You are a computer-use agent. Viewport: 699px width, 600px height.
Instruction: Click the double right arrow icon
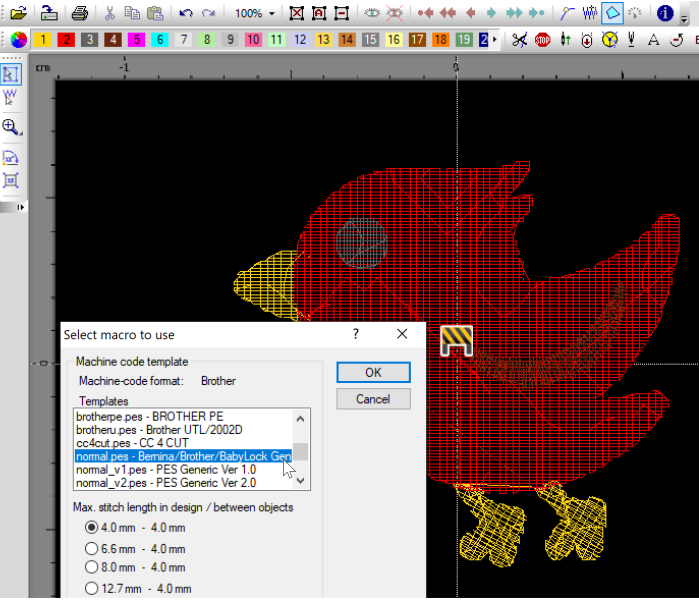click(514, 13)
